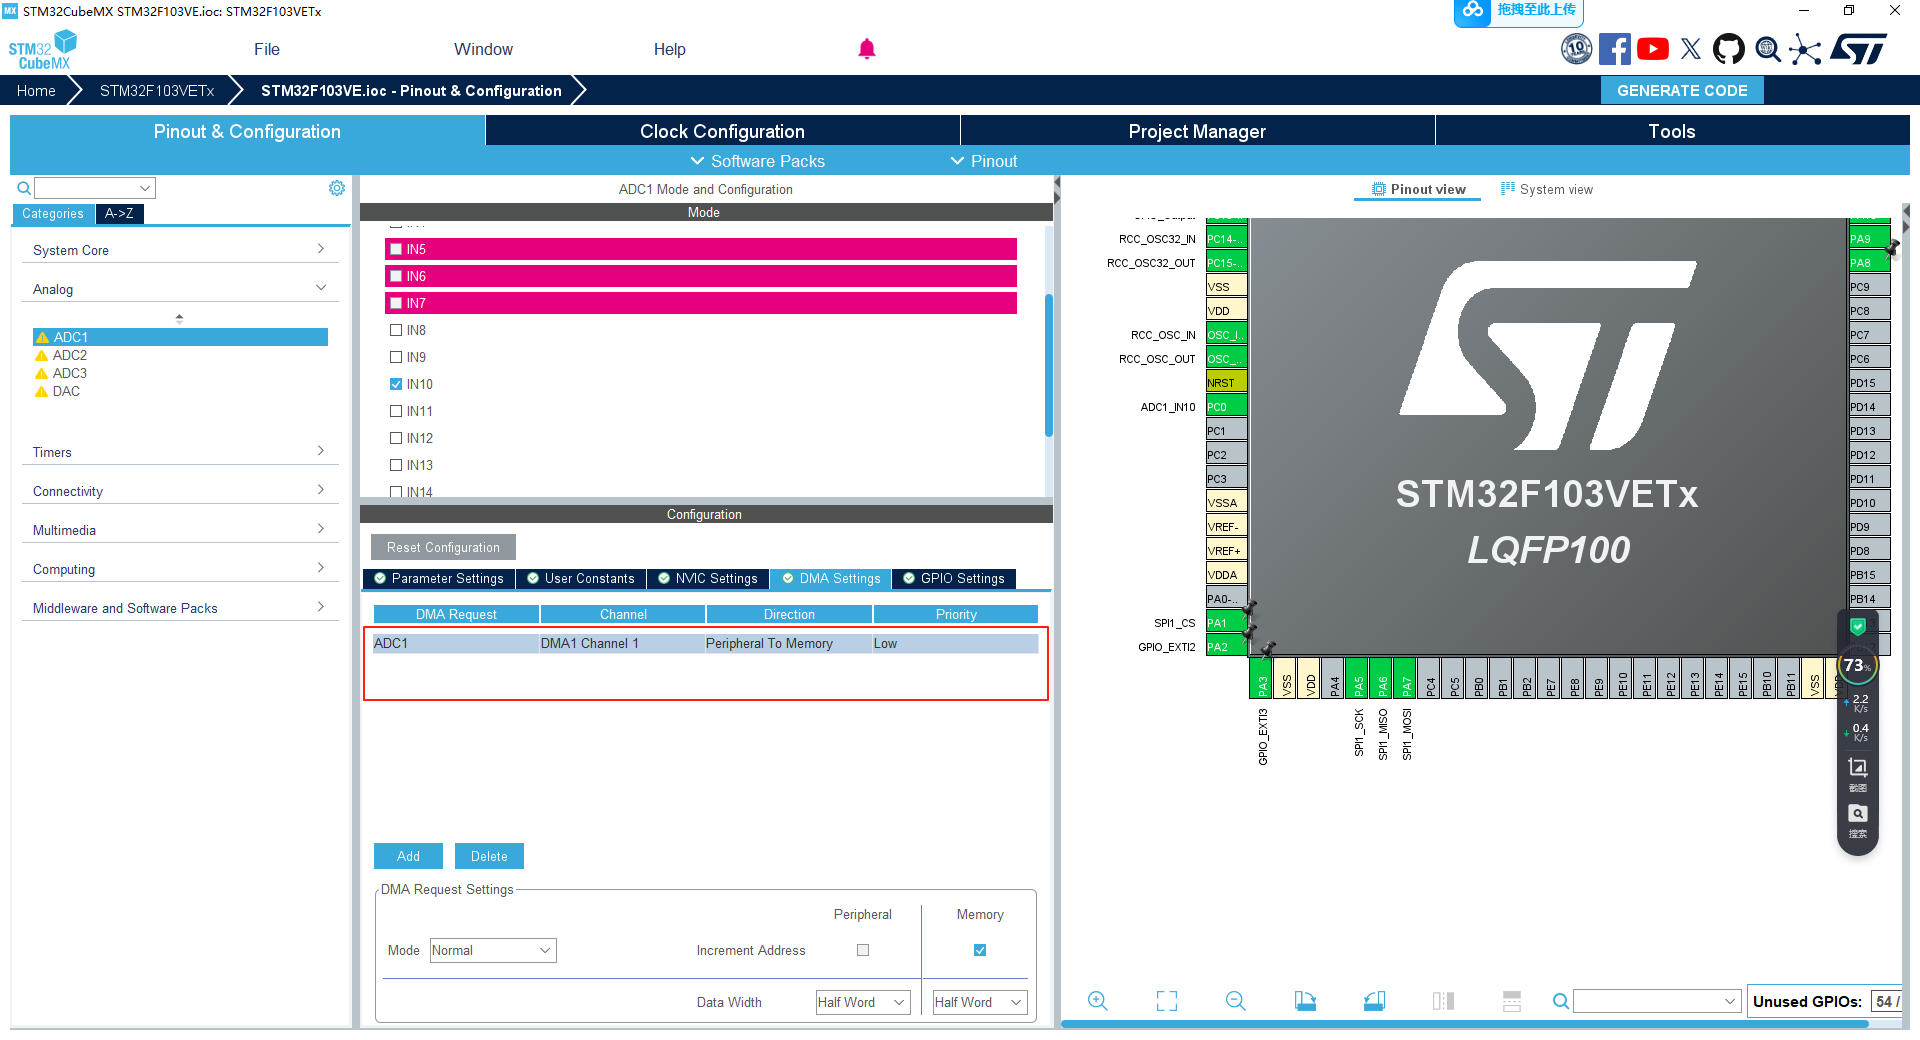Zoom out of the pinout view
Screen dimensions: 1920x1040
point(1236,1001)
